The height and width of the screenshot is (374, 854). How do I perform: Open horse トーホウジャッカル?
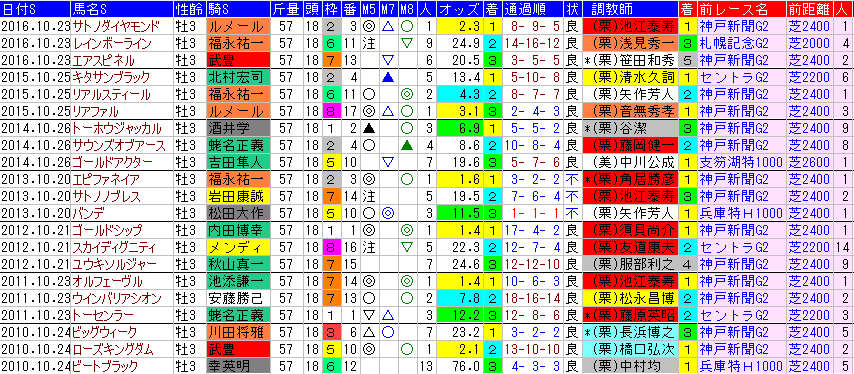tap(117, 128)
